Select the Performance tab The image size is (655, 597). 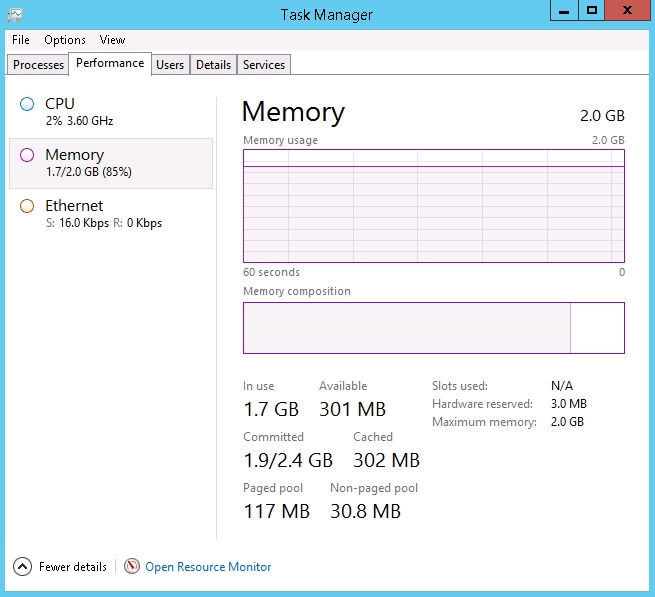pyautogui.click(x=110, y=64)
